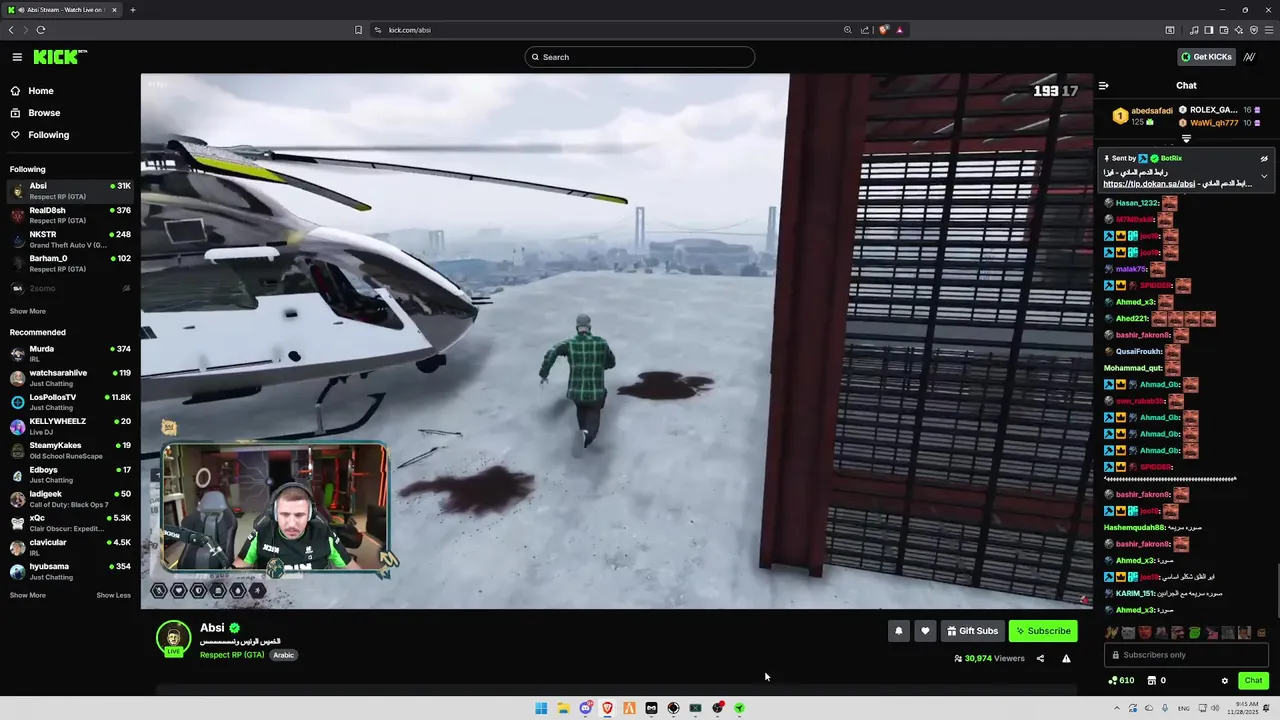The width and height of the screenshot is (1280, 720).
Task: Open Brave Rewards triangle icon
Action: point(899,30)
